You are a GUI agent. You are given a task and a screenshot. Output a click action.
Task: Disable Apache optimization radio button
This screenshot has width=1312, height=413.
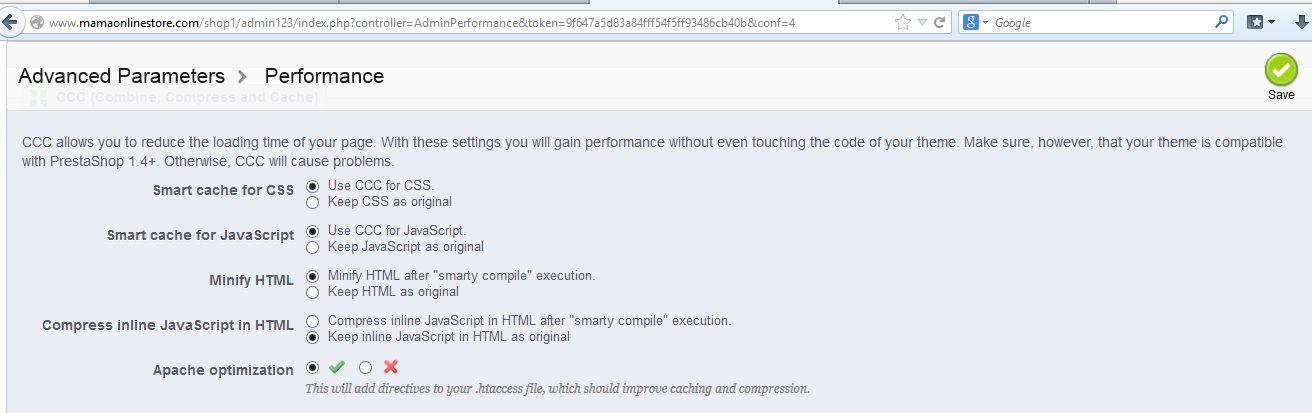click(x=365, y=368)
